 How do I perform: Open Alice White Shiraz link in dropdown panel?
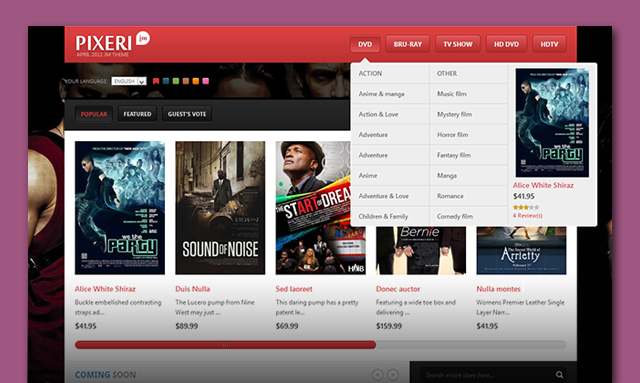[543, 185]
